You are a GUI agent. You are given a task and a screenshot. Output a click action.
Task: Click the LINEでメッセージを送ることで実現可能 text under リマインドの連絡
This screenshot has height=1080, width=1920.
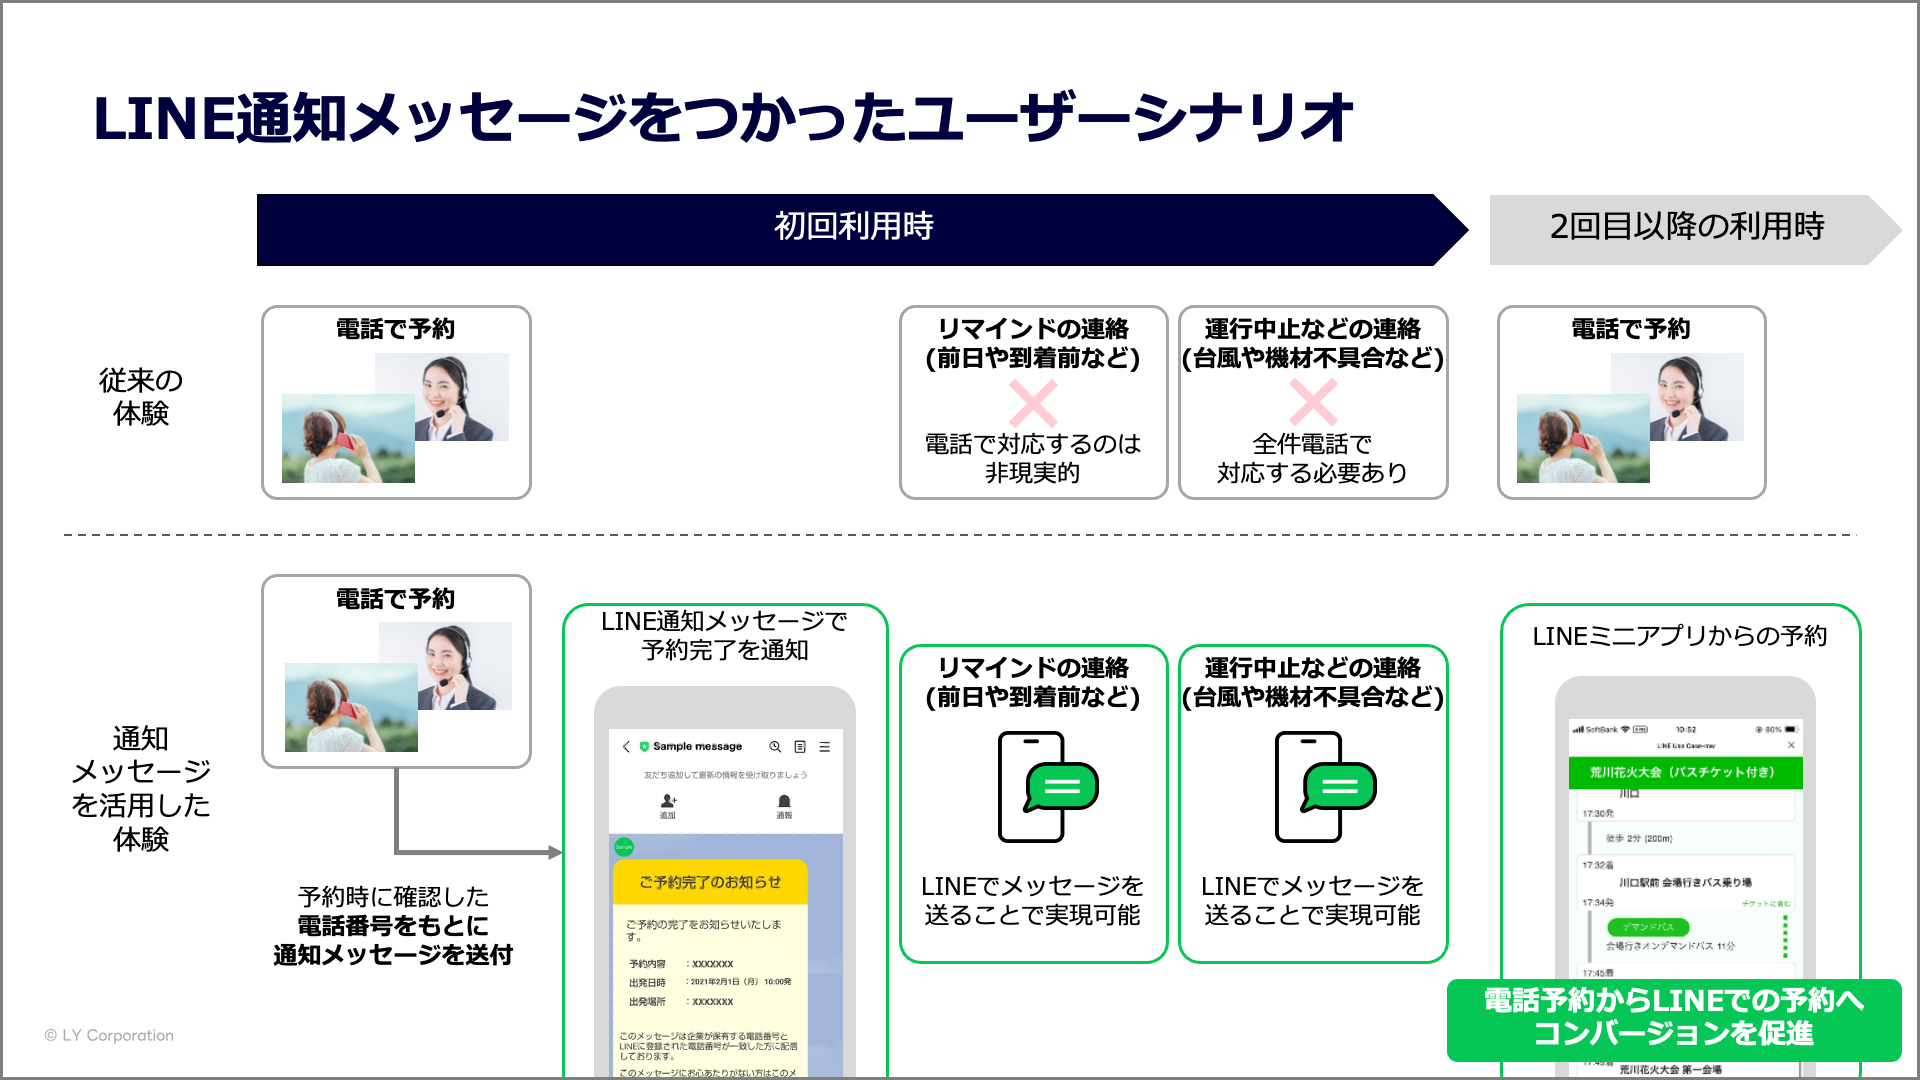[1033, 900]
